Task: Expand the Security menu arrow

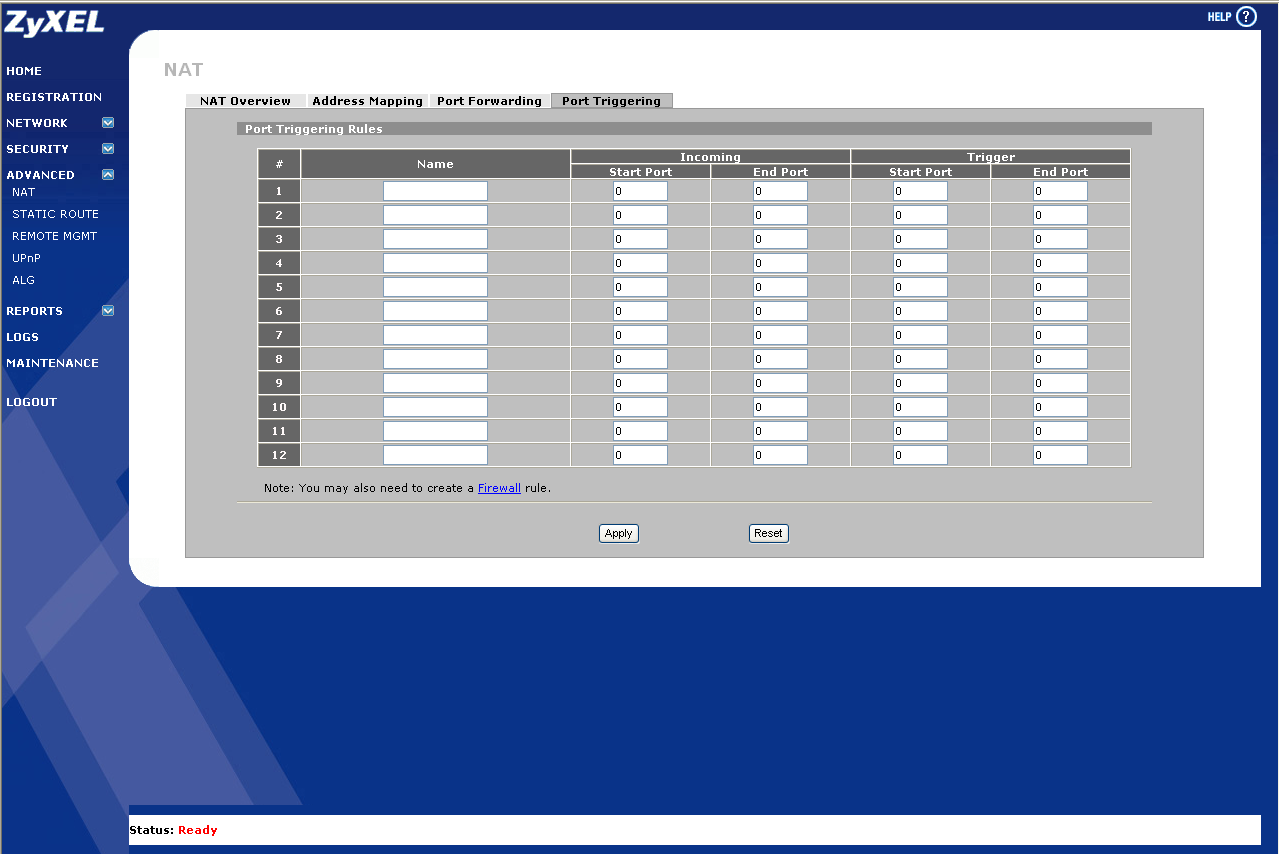Action: [x=108, y=149]
